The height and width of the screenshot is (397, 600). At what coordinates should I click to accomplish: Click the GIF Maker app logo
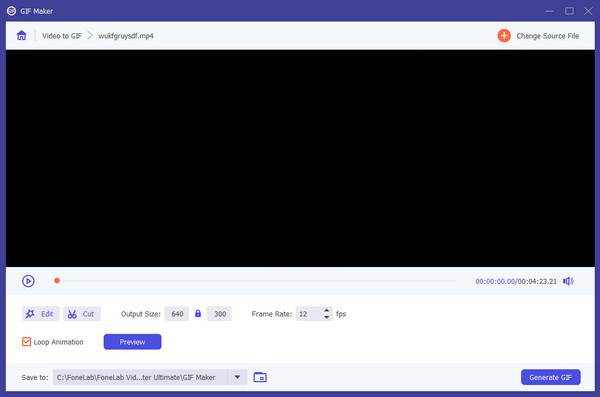point(11,11)
